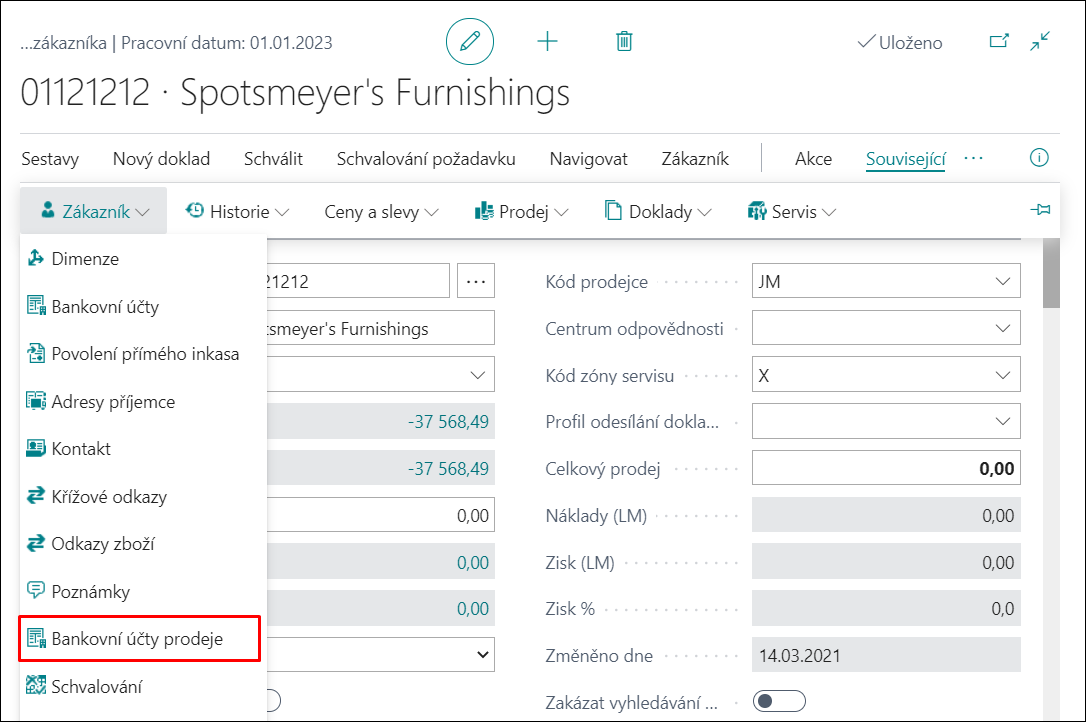Choose Adresy příjemce menu entry
Screen dimensions: 1086x722
(143, 401)
